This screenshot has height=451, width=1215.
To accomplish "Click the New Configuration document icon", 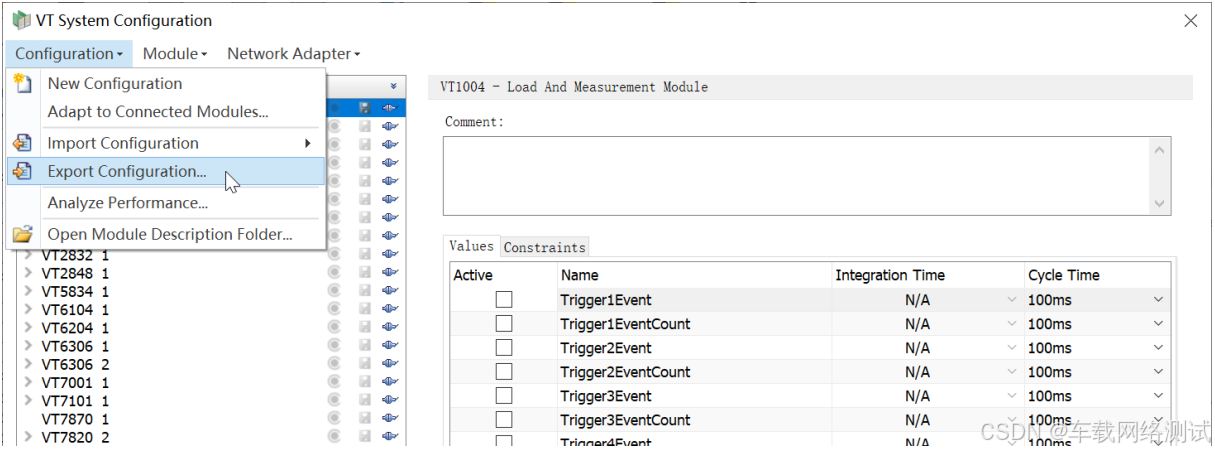I will 22,84.
